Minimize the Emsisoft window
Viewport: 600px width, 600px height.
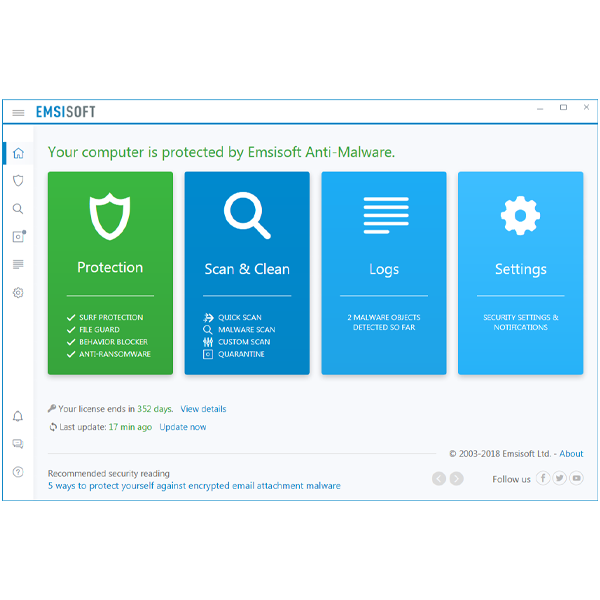click(x=540, y=109)
